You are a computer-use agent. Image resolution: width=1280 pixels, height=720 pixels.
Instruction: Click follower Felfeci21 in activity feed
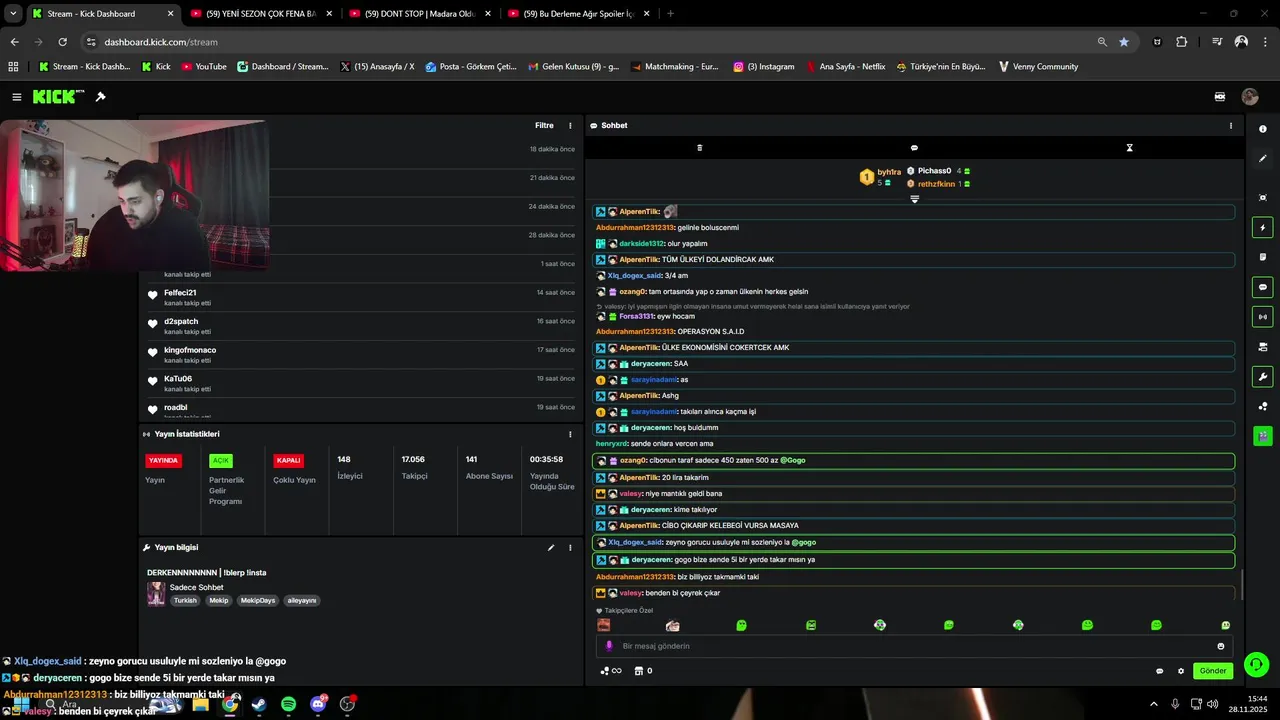[180, 293]
